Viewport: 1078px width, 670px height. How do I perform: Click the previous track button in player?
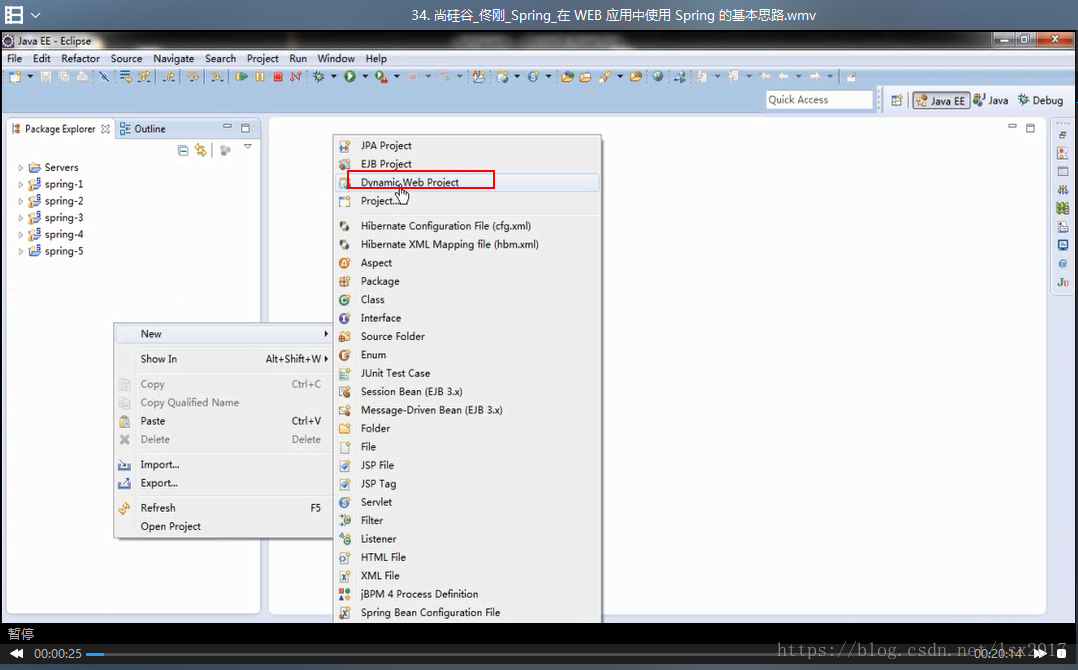point(16,654)
